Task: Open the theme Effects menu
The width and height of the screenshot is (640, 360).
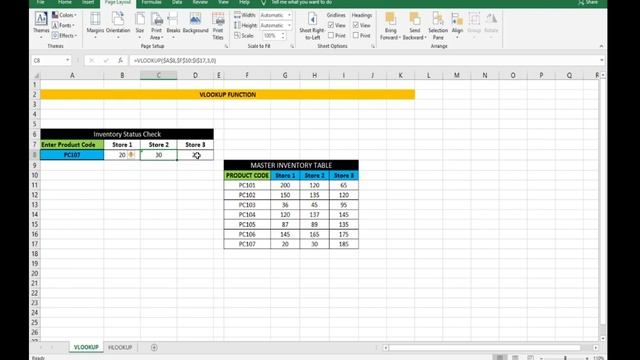Action: coord(64,36)
